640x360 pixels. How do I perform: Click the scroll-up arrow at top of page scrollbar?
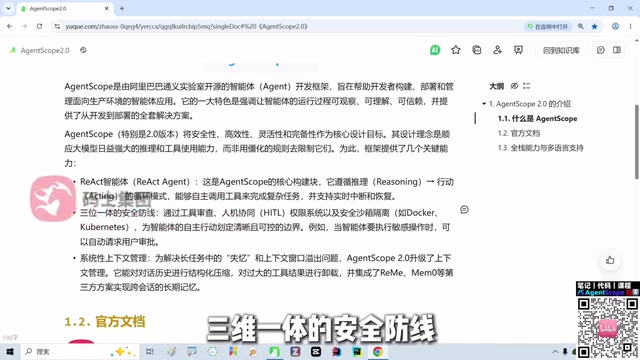[637, 40]
